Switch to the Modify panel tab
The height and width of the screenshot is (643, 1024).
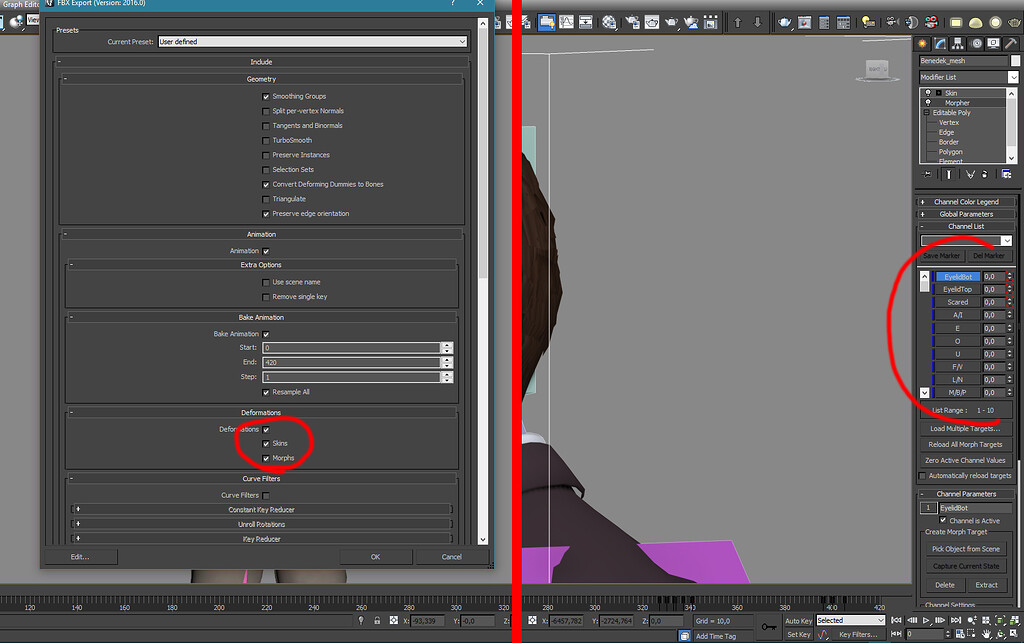[x=940, y=43]
